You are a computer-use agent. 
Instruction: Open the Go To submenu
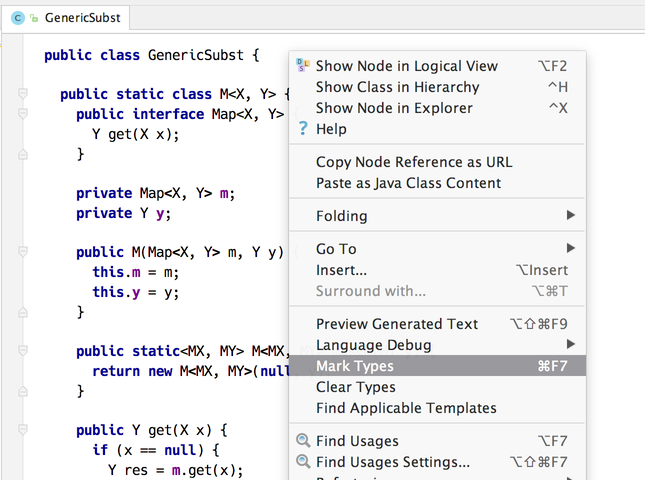(438, 249)
